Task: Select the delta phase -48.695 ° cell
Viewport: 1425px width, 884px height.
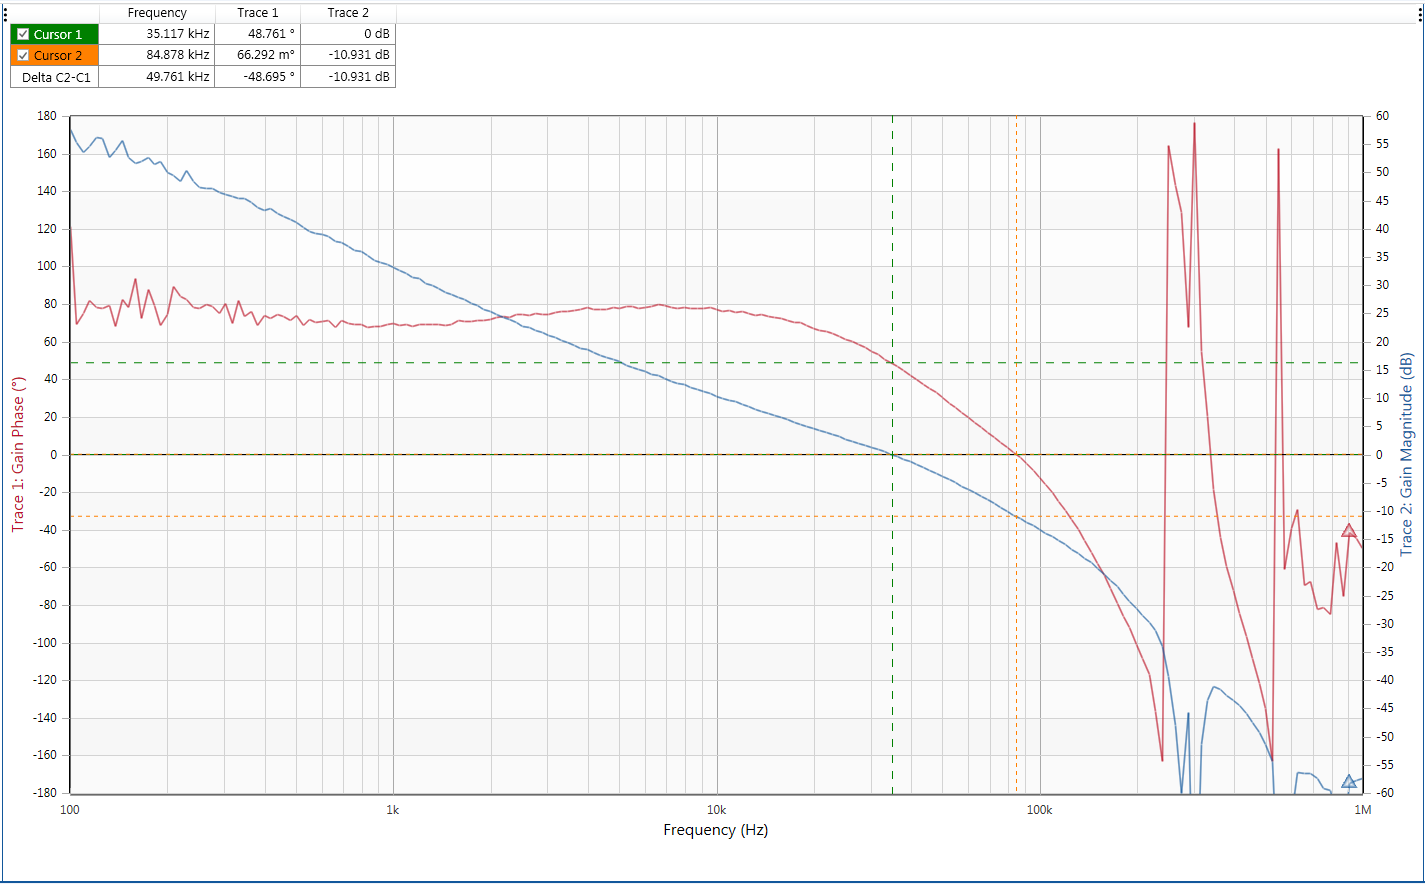Action: (258, 77)
